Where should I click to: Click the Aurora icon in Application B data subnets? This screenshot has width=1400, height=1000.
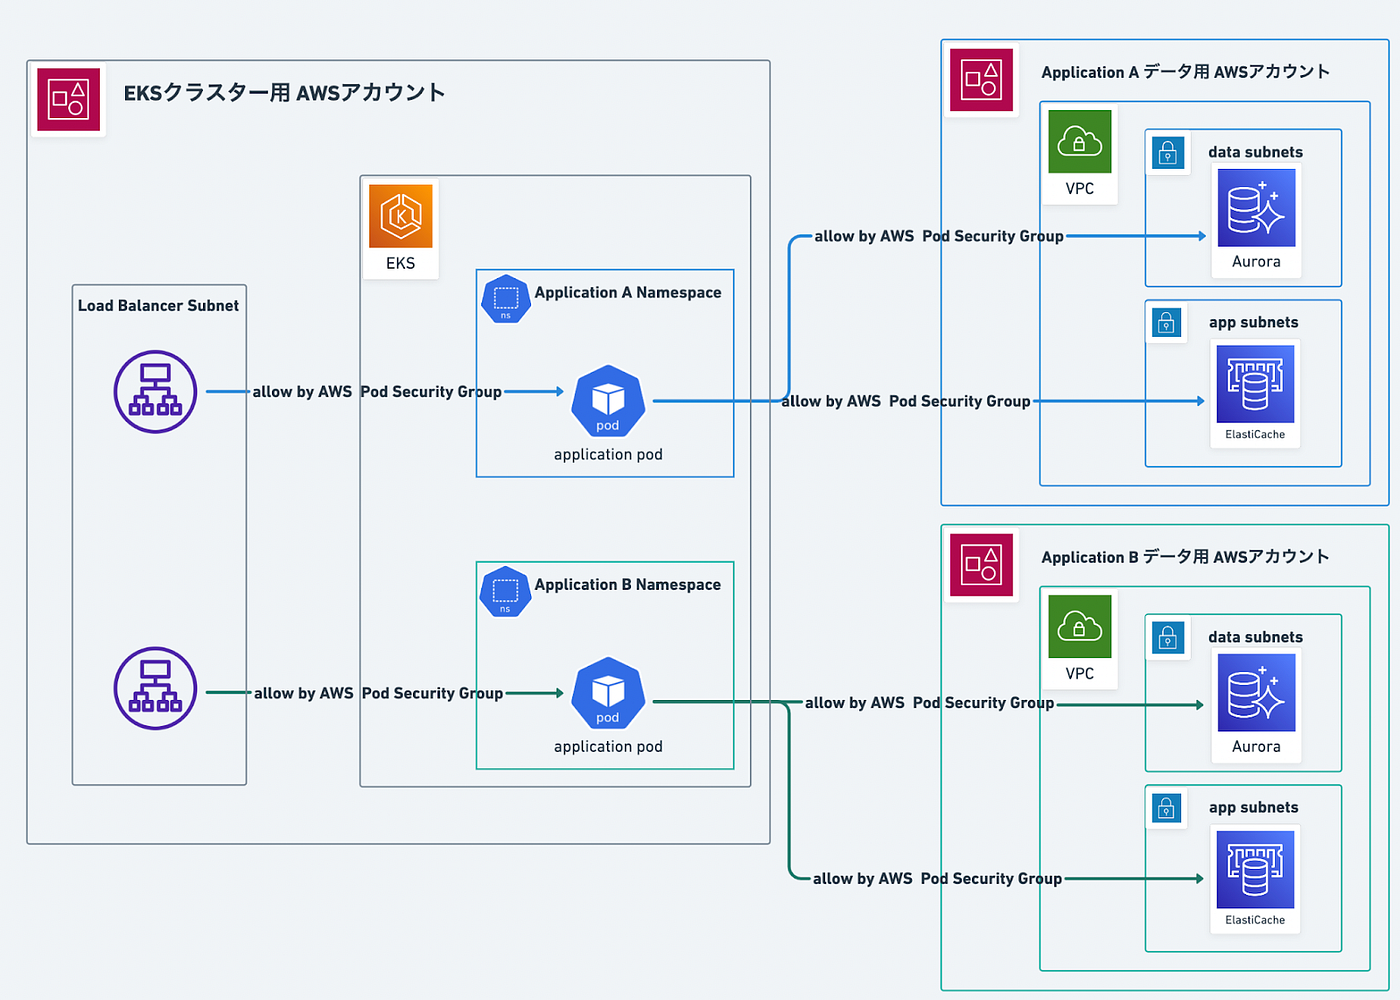(1255, 695)
